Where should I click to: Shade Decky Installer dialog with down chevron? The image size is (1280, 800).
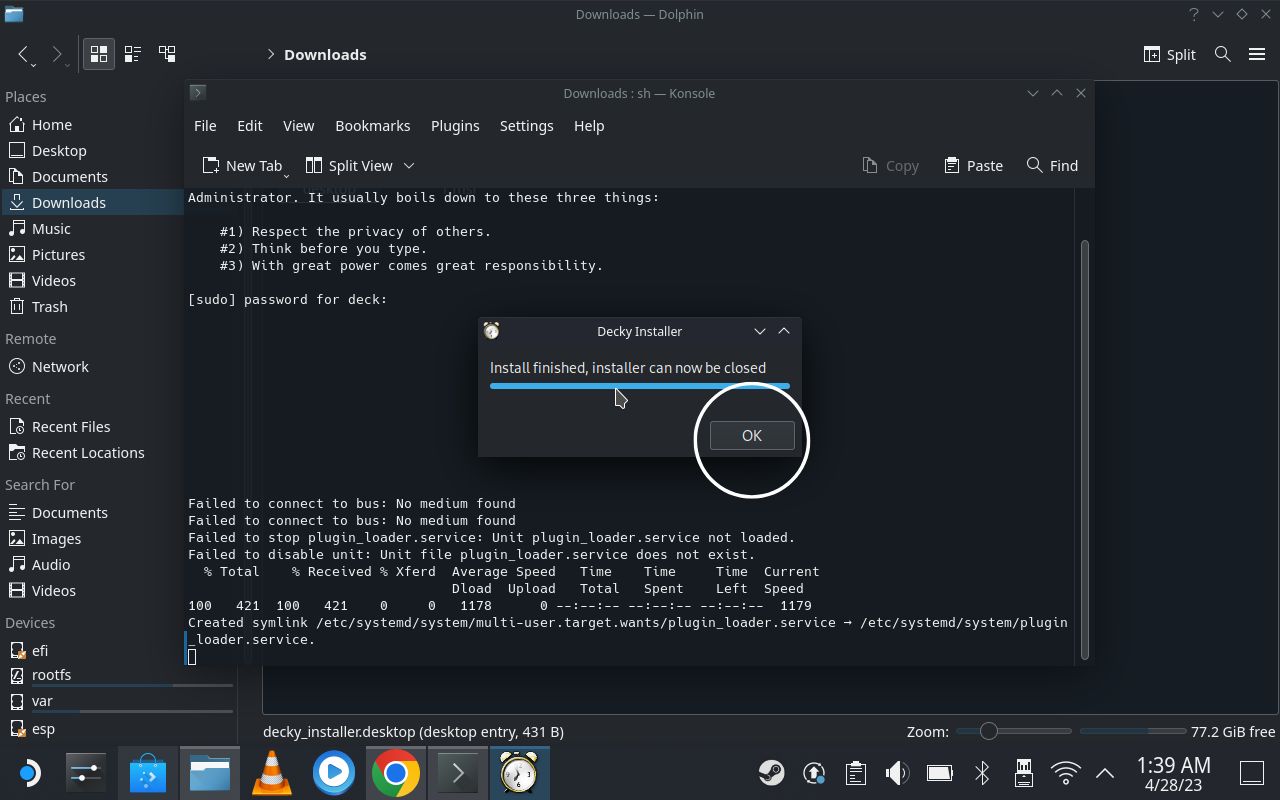(x=759, y=331)
